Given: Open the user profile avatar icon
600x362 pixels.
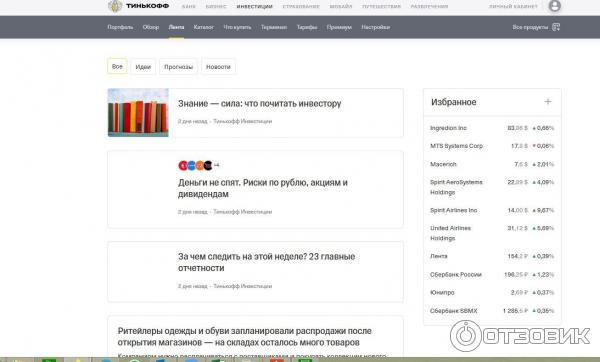Looking at the screenshot, I should (x=554, y=6).
